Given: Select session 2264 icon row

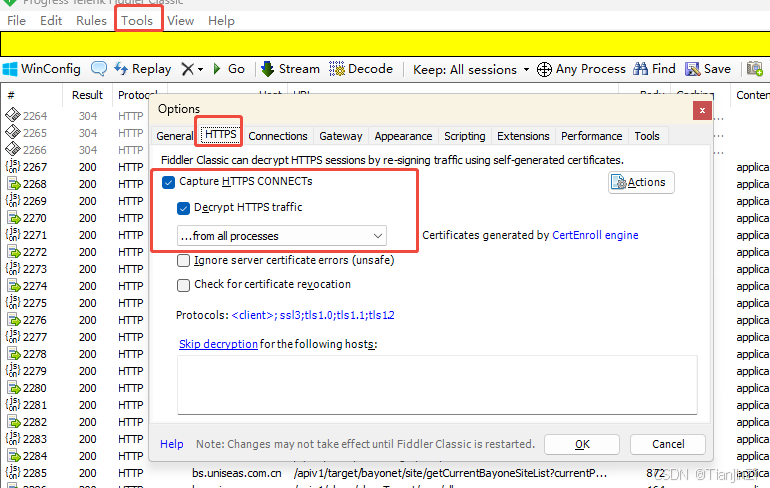Looking at the screenshot, I should point(13,115).
